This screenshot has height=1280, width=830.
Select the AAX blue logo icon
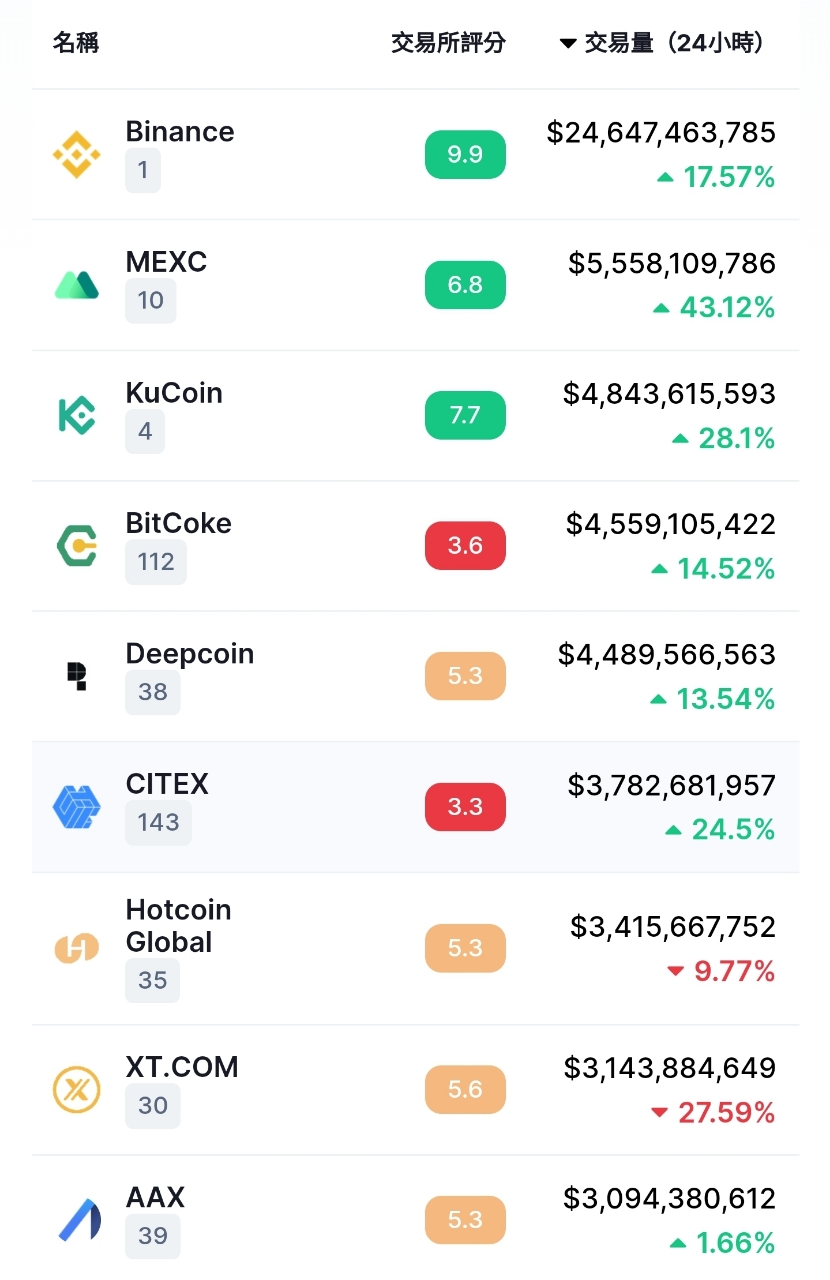(x=76, y=1220)
